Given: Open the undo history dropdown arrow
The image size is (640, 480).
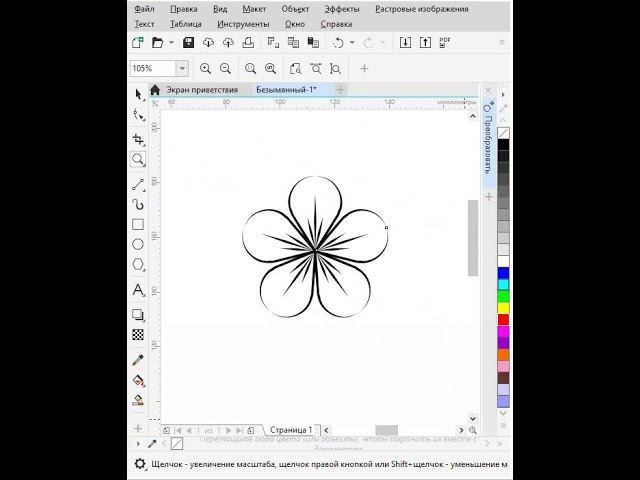Looking at the screenshot, I should 352,42.
